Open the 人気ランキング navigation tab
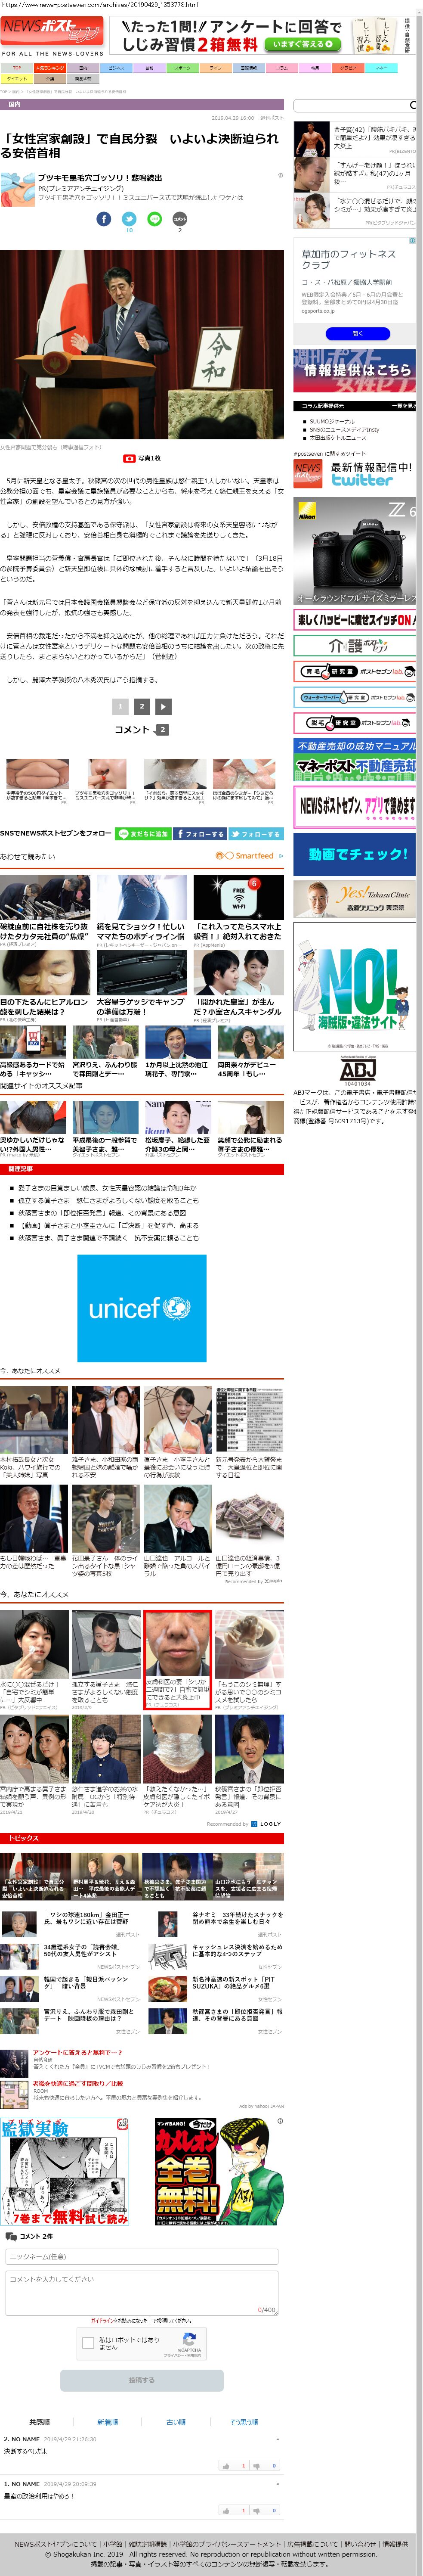Image resolution: width=423 pixels, height=2576 pixels. click(x=50, y=68)
